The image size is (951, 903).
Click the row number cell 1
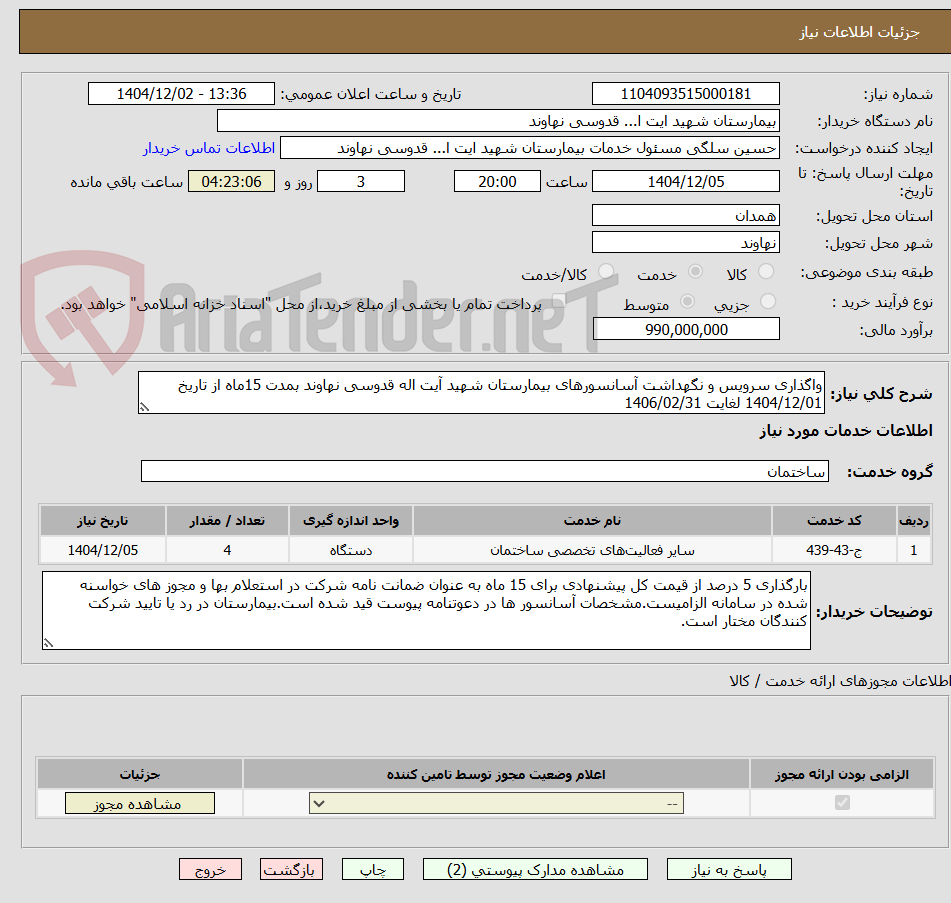(x=913, y=550)
